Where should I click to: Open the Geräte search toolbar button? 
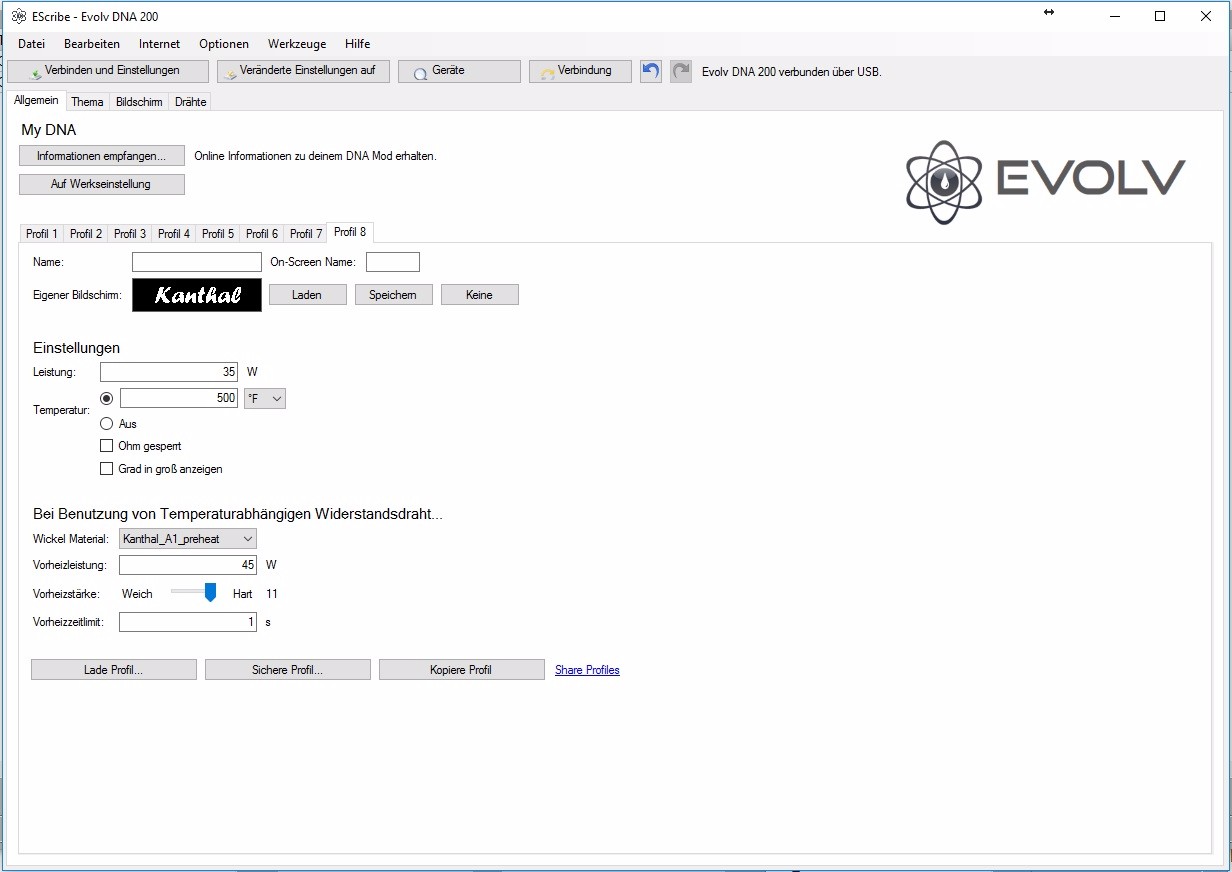459,71
